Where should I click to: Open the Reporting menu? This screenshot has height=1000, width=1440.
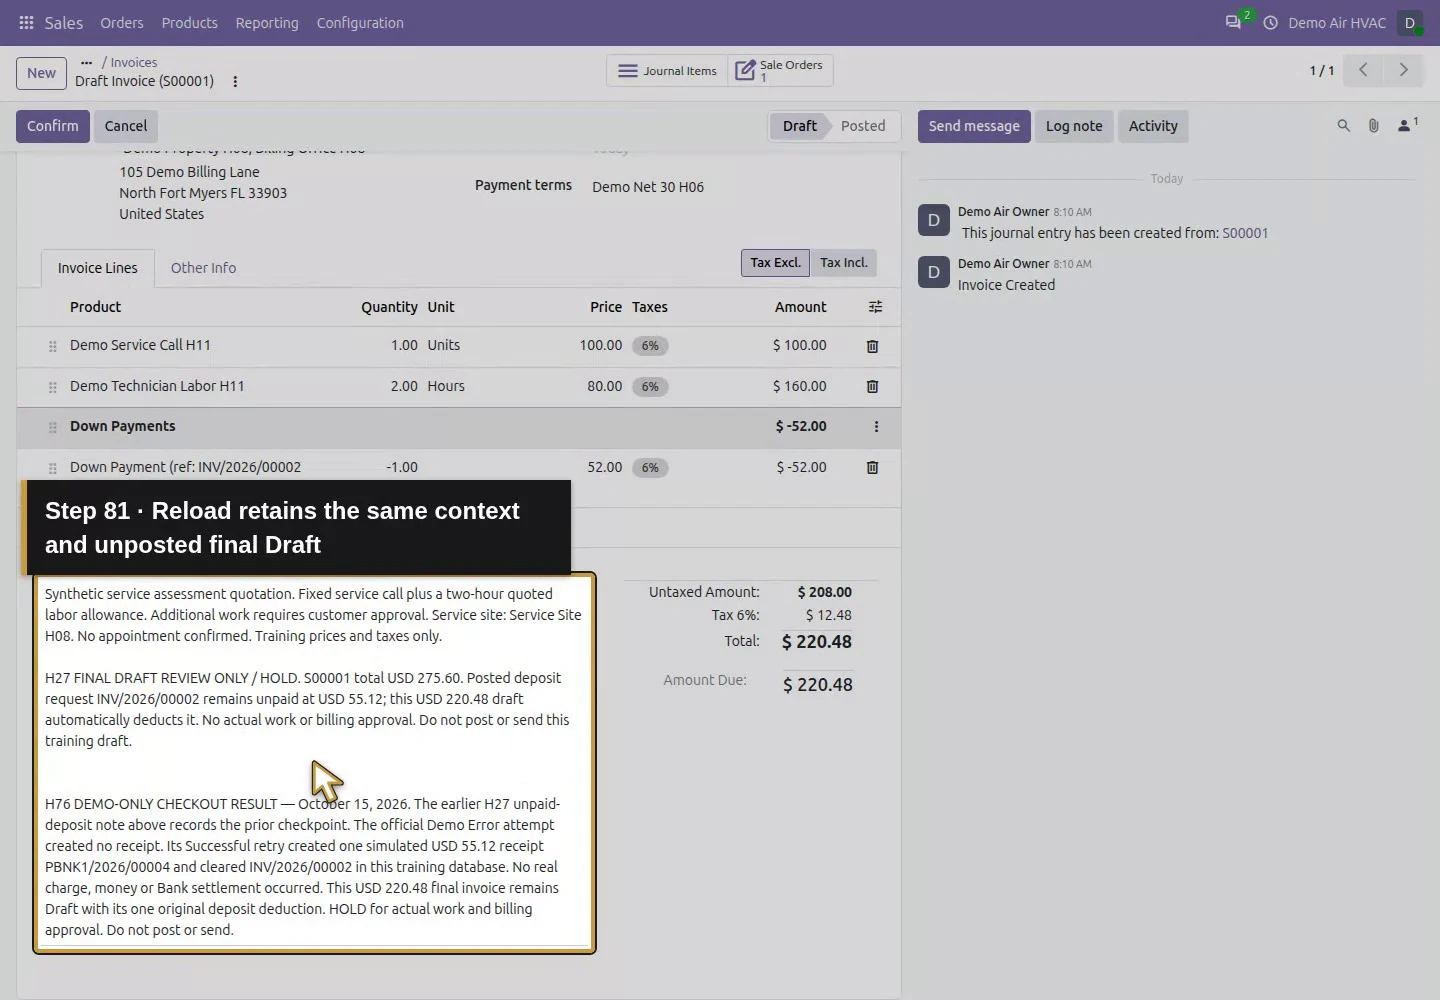pyautogui.click(x=267, y=22)
